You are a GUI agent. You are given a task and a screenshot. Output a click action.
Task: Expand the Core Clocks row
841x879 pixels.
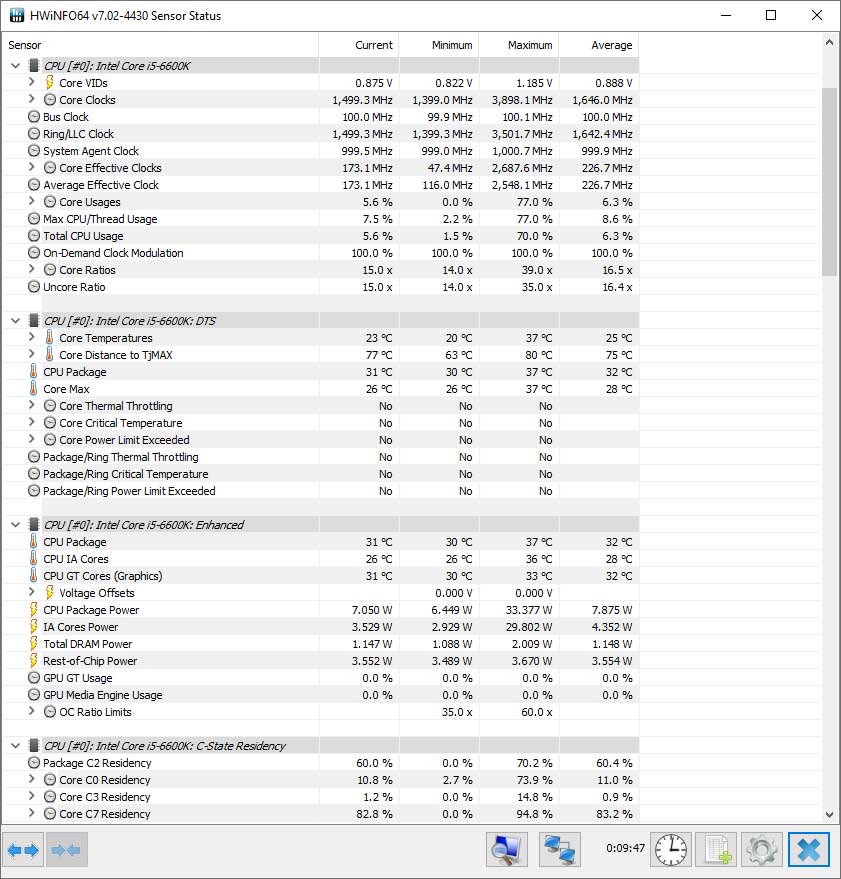31,99
